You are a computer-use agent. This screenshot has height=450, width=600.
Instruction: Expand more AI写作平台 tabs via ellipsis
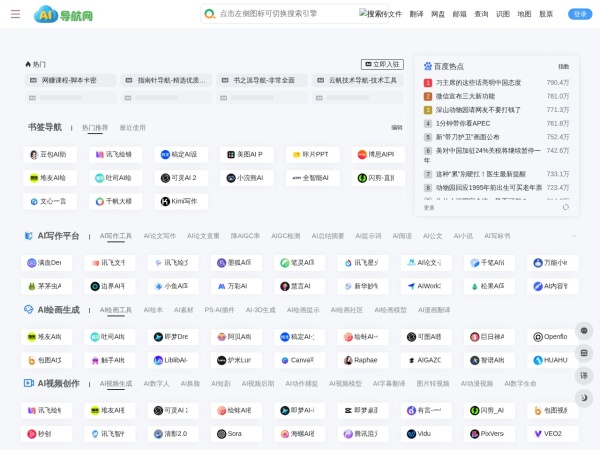coord(574,236)
